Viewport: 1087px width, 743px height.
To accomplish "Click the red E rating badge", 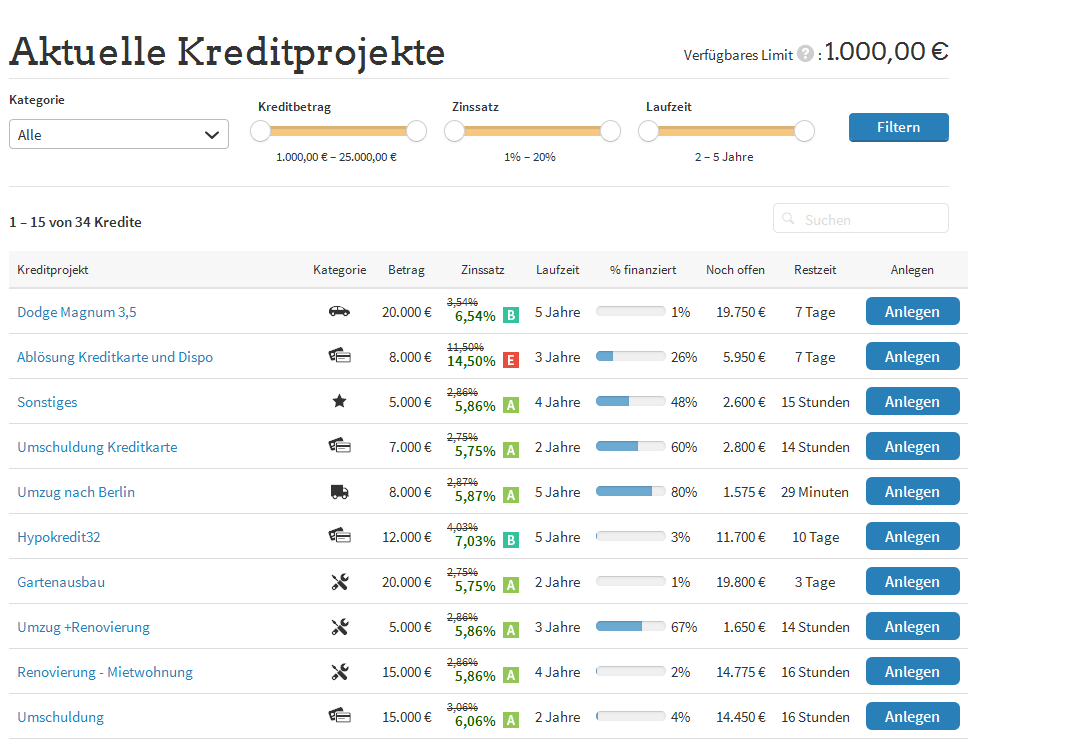I will point(511,360).
